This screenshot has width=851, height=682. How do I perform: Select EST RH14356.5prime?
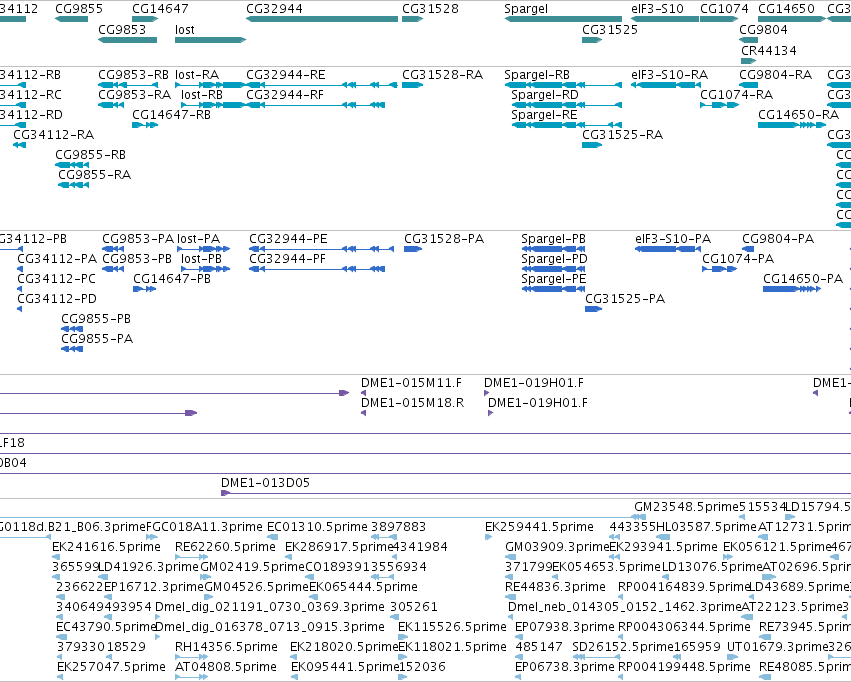226,647
